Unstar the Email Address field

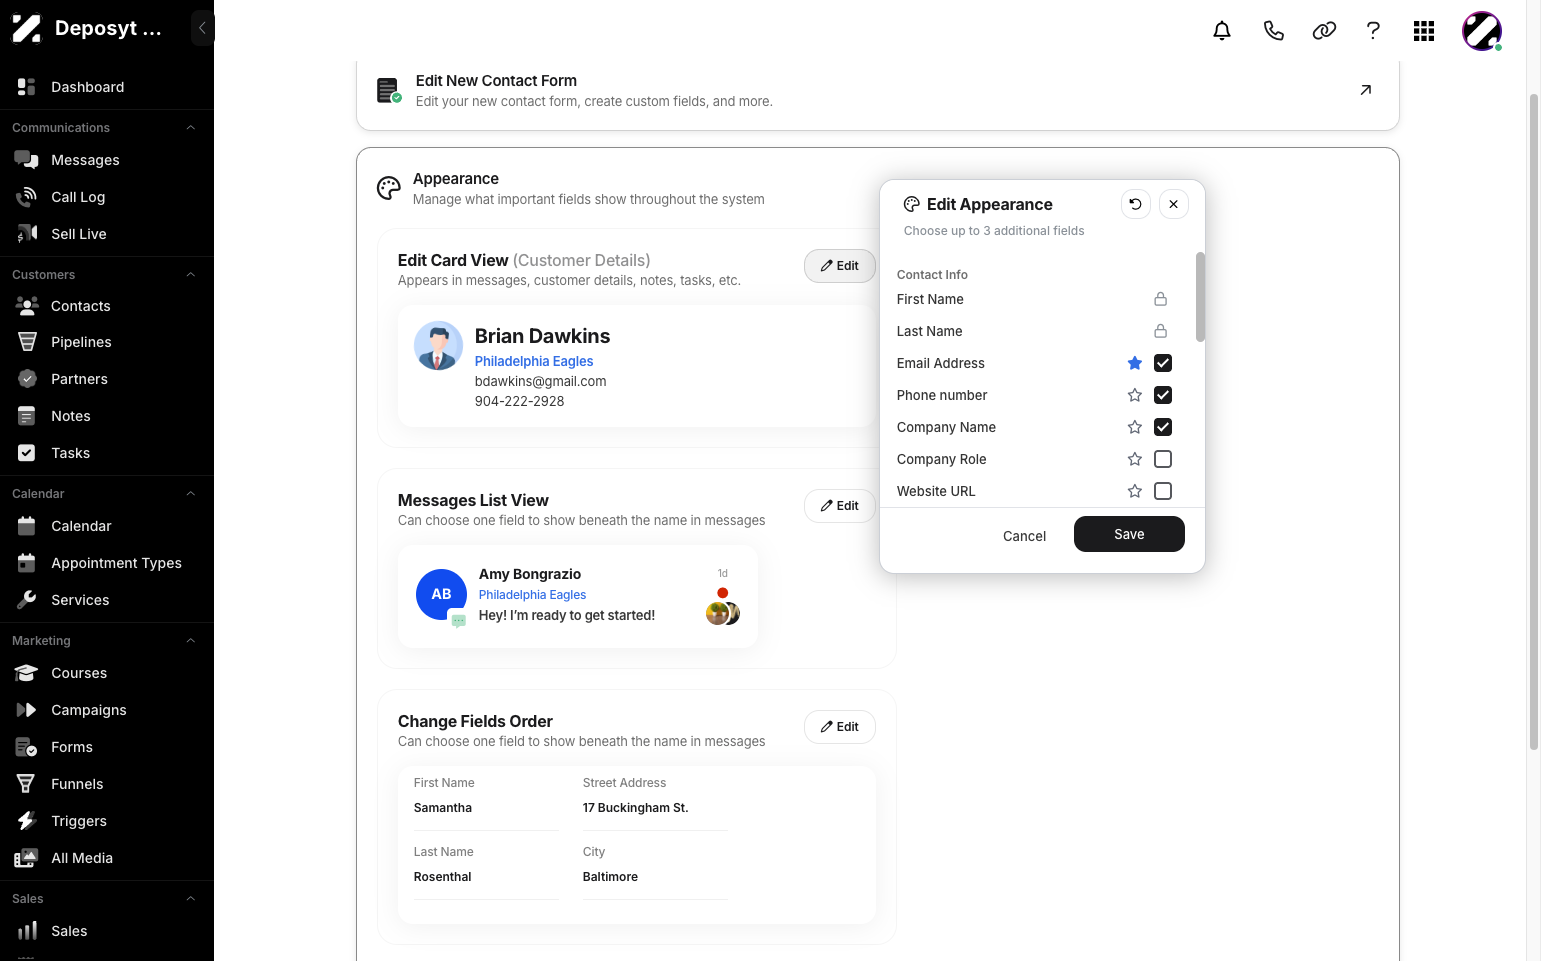tap(1135, 363)
